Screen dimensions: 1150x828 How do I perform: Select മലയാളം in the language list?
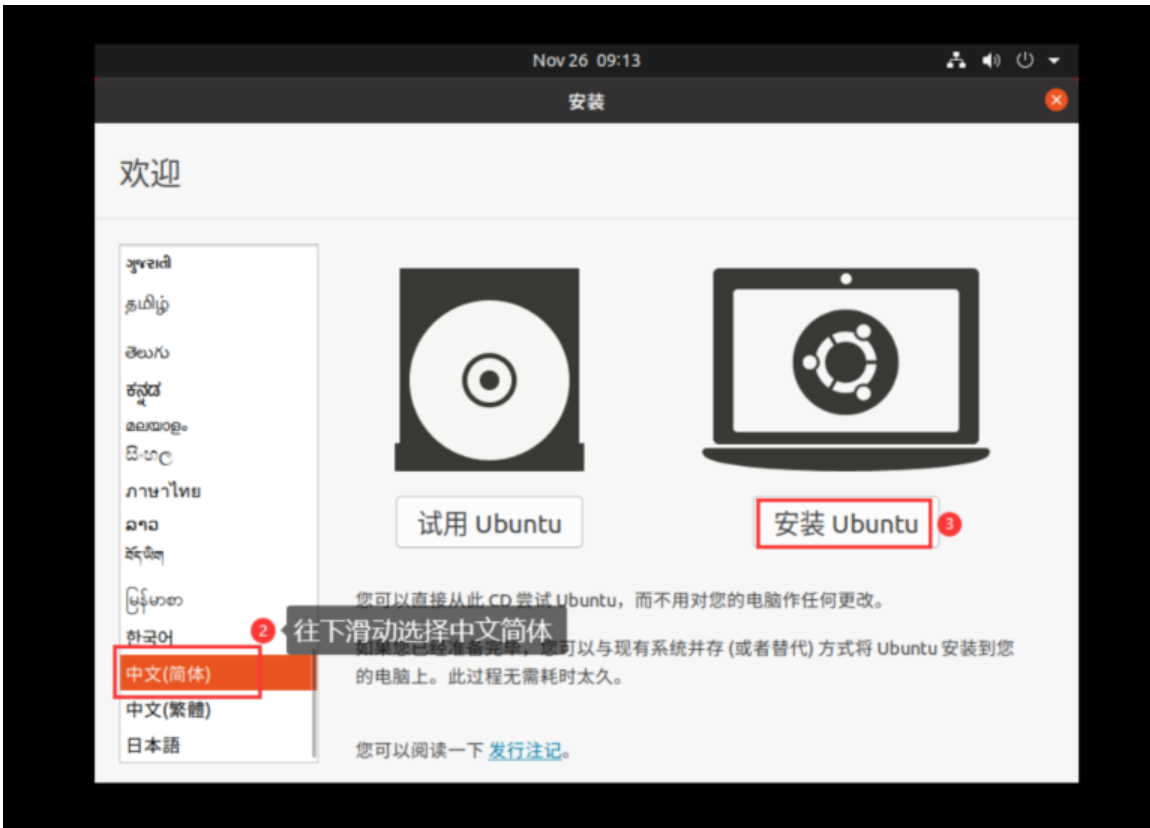point(218,425)
